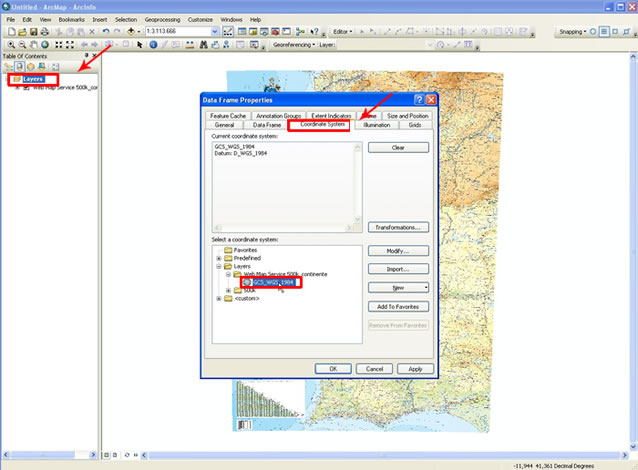Select the GCS_WGS_1984 tree item

[273, 282]
